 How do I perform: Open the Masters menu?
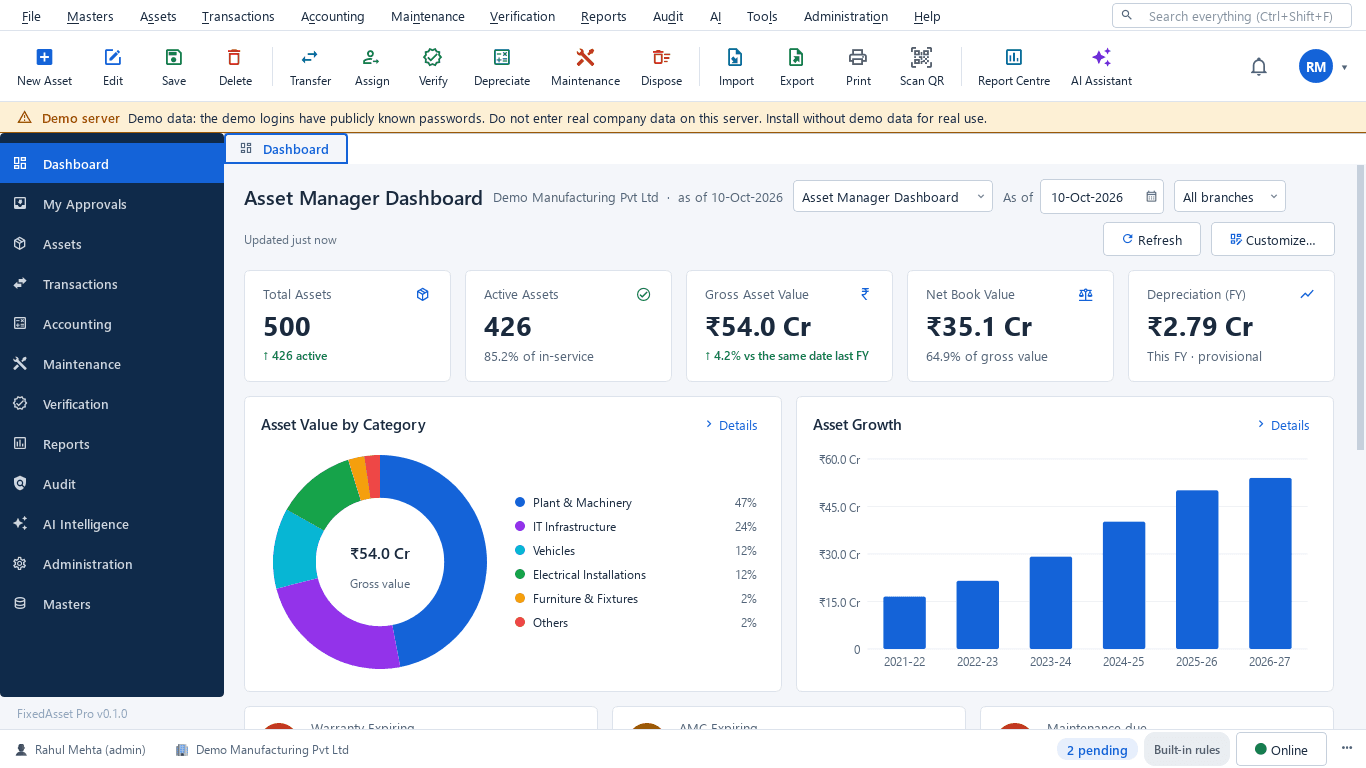pos(90,16)
